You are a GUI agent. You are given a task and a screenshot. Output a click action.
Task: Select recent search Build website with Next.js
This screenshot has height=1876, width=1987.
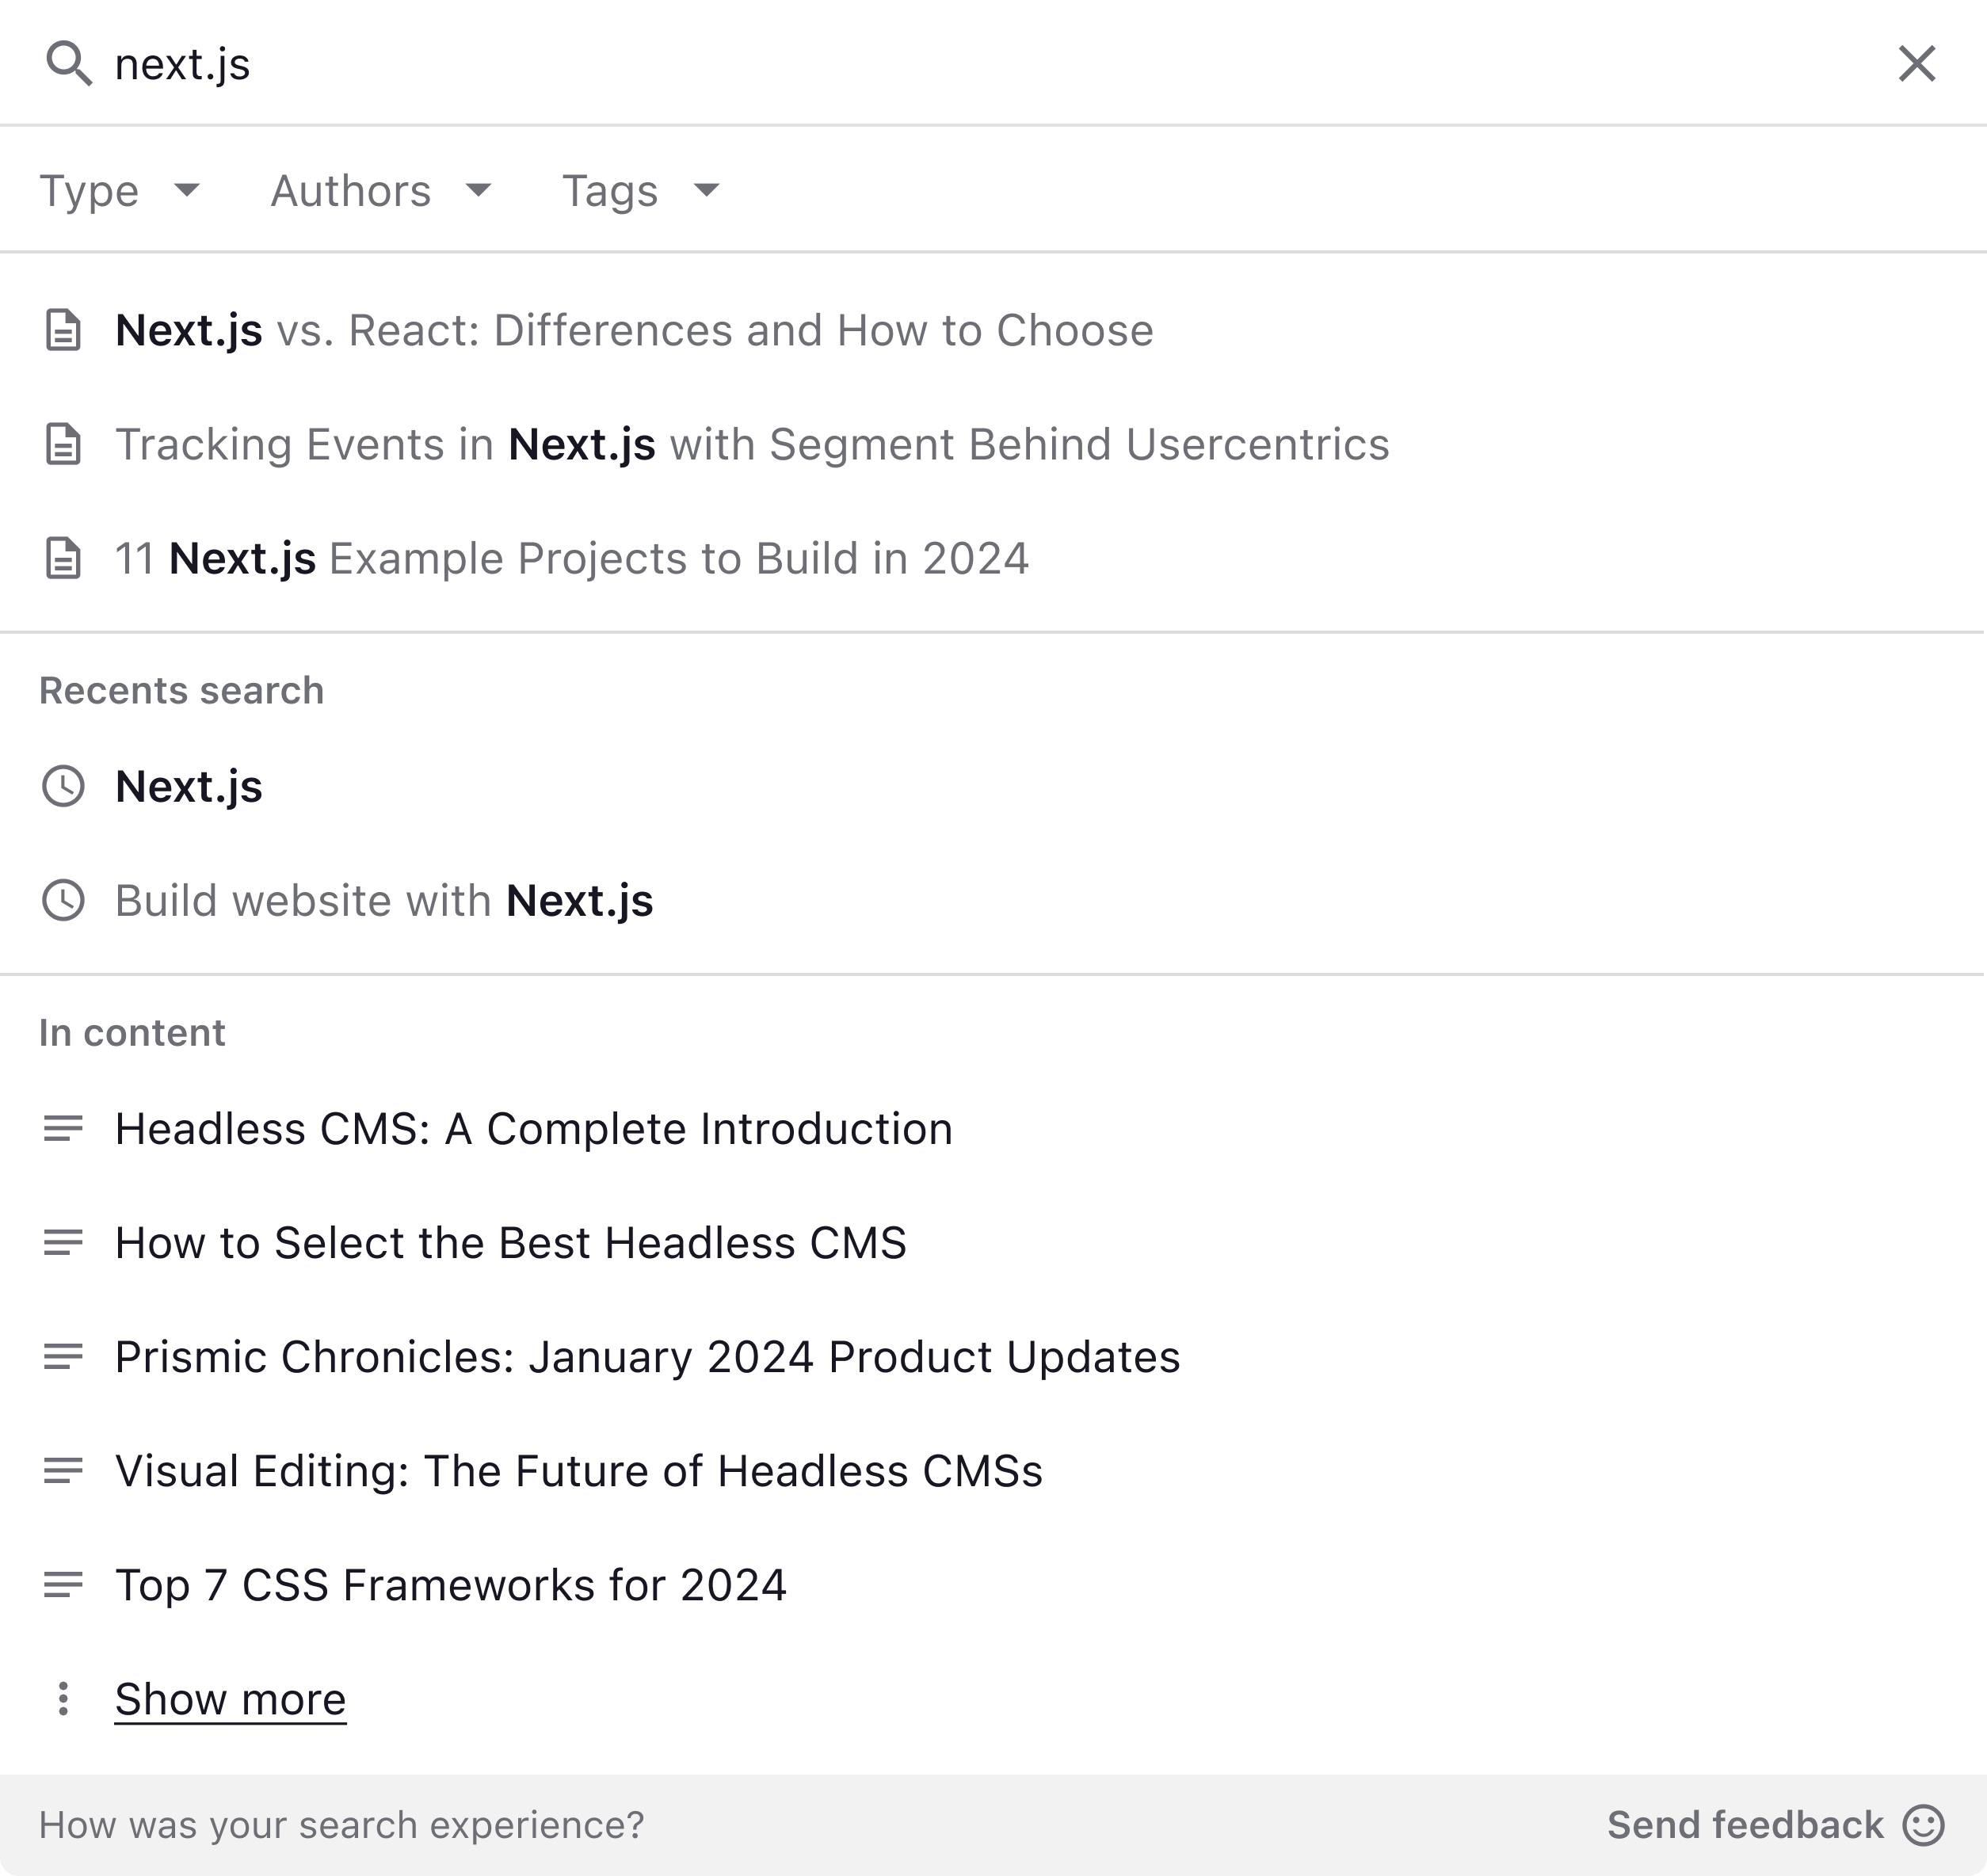pyautogui.click(x=384, y=901)
